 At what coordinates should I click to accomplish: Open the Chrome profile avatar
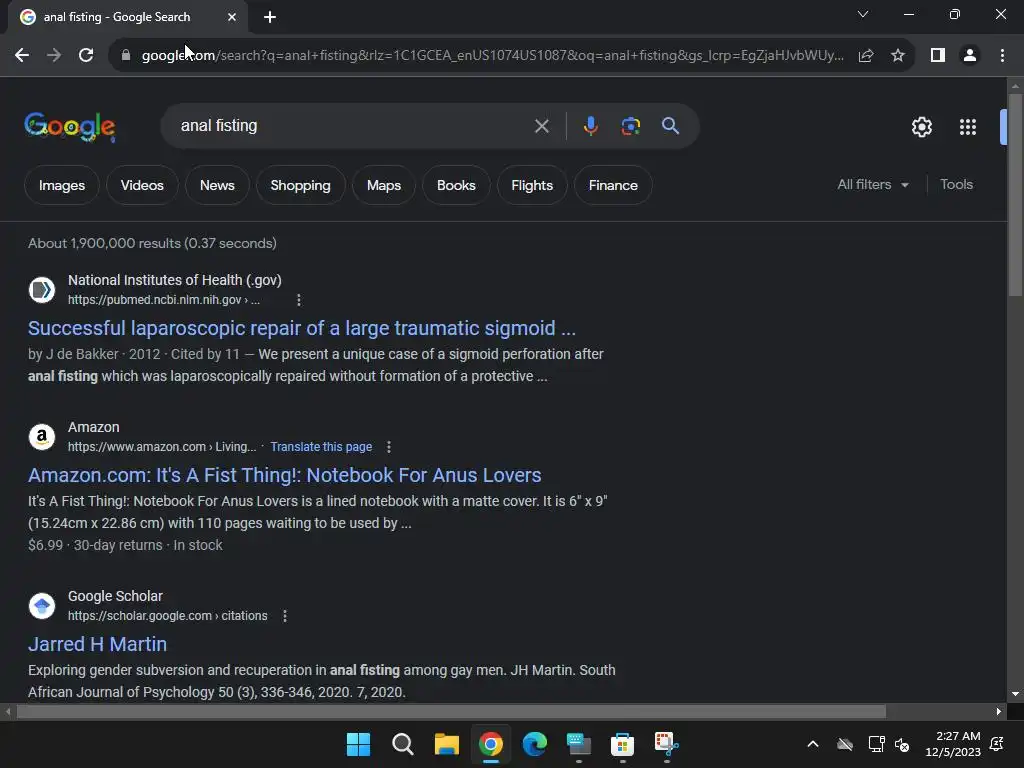(x=970, y=56)
